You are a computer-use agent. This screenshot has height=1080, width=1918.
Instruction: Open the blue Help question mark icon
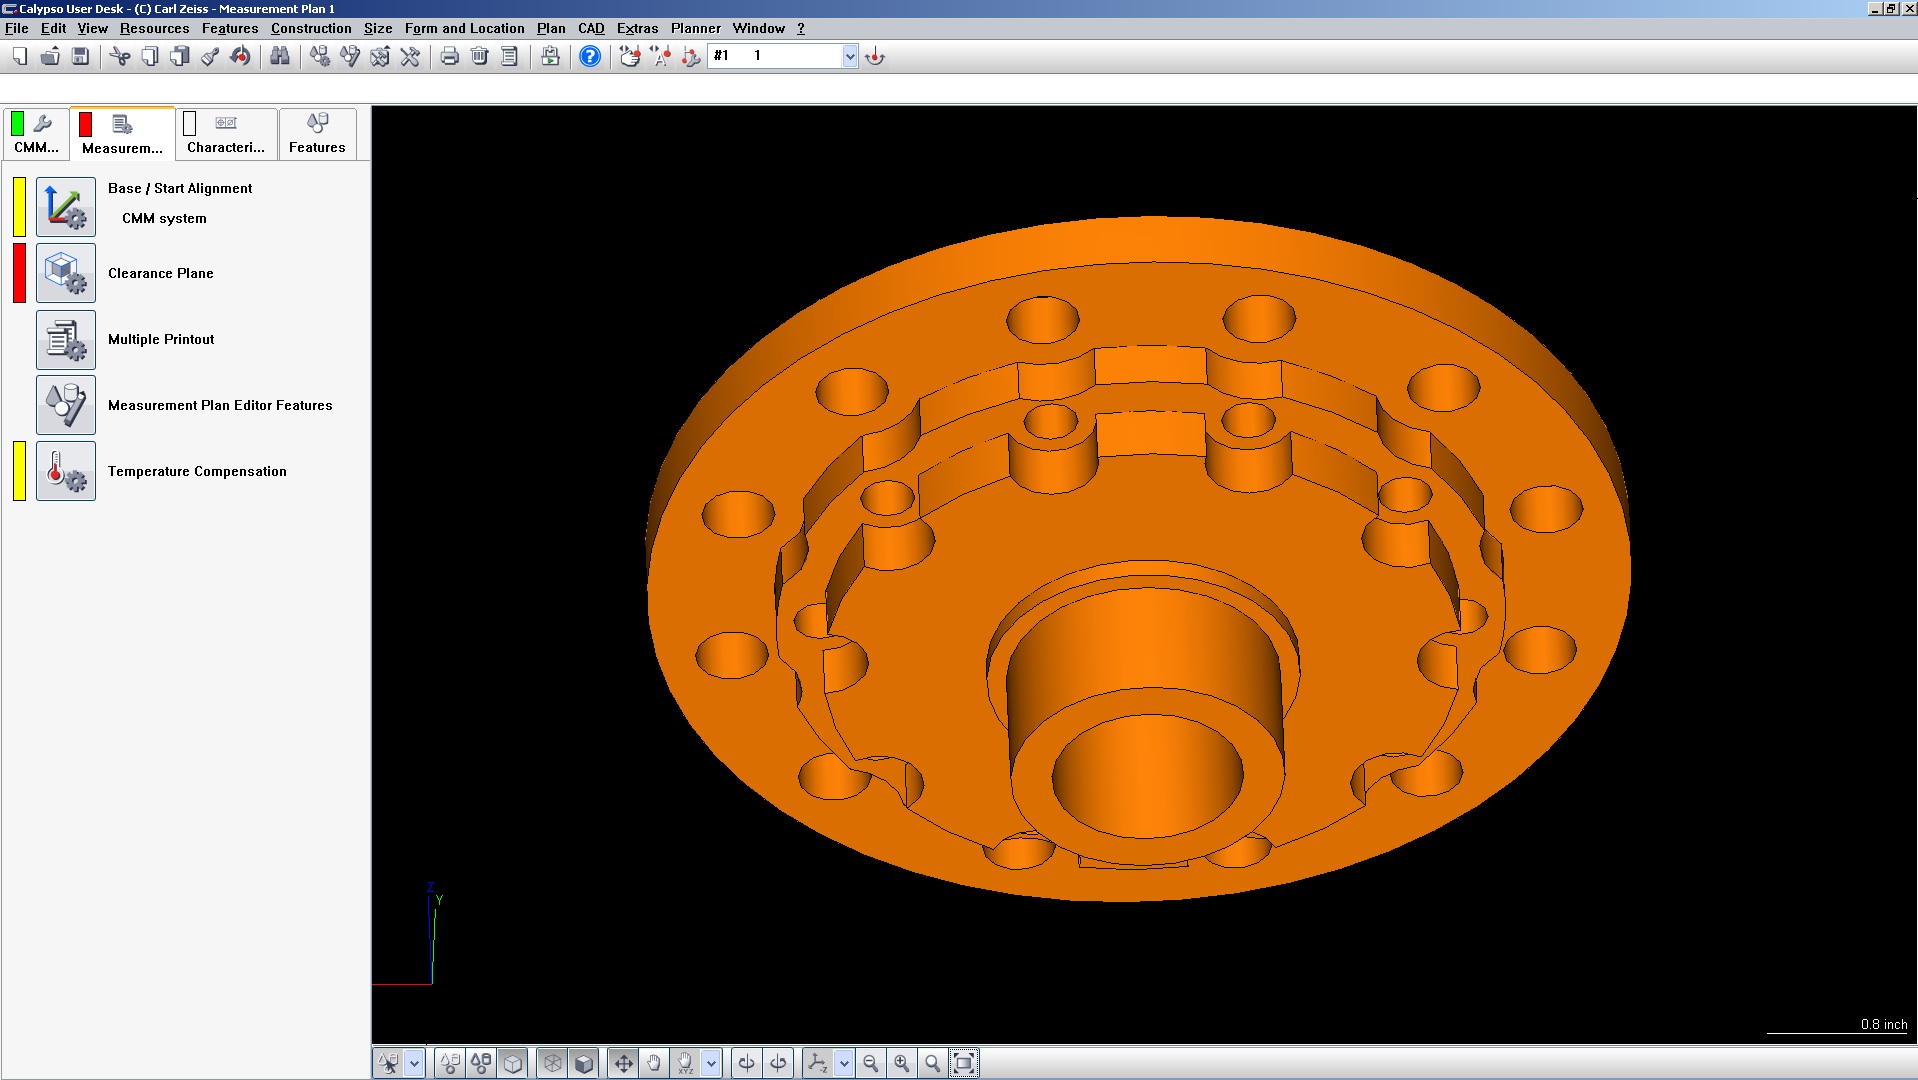pyautogui.click(x=590, y=57)
